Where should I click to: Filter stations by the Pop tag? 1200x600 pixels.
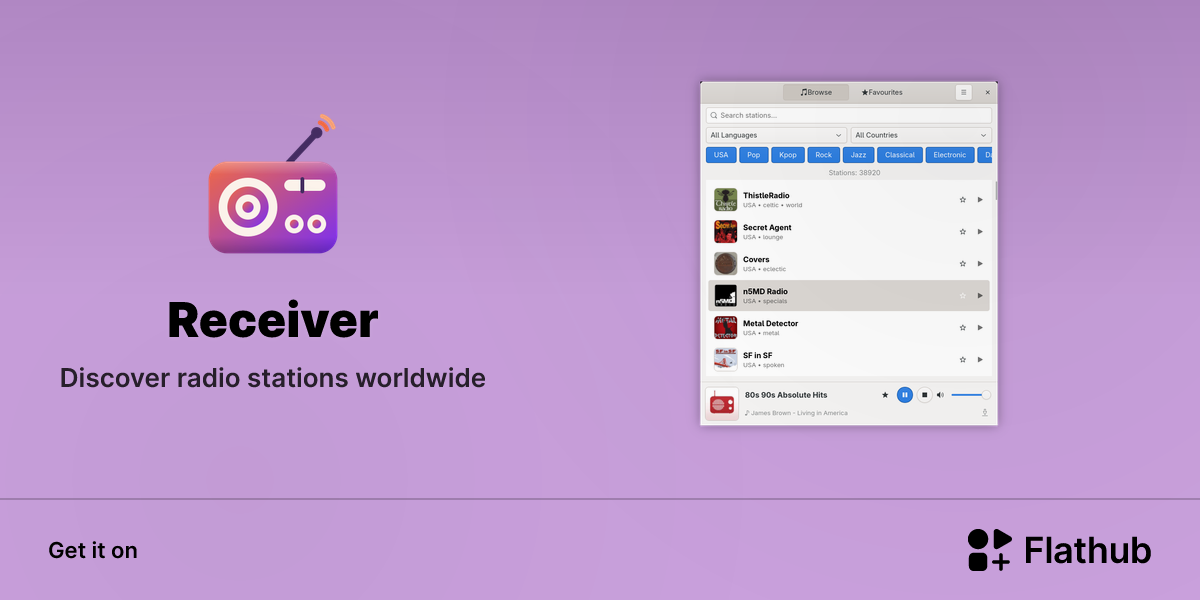click(x=754, y=155)
